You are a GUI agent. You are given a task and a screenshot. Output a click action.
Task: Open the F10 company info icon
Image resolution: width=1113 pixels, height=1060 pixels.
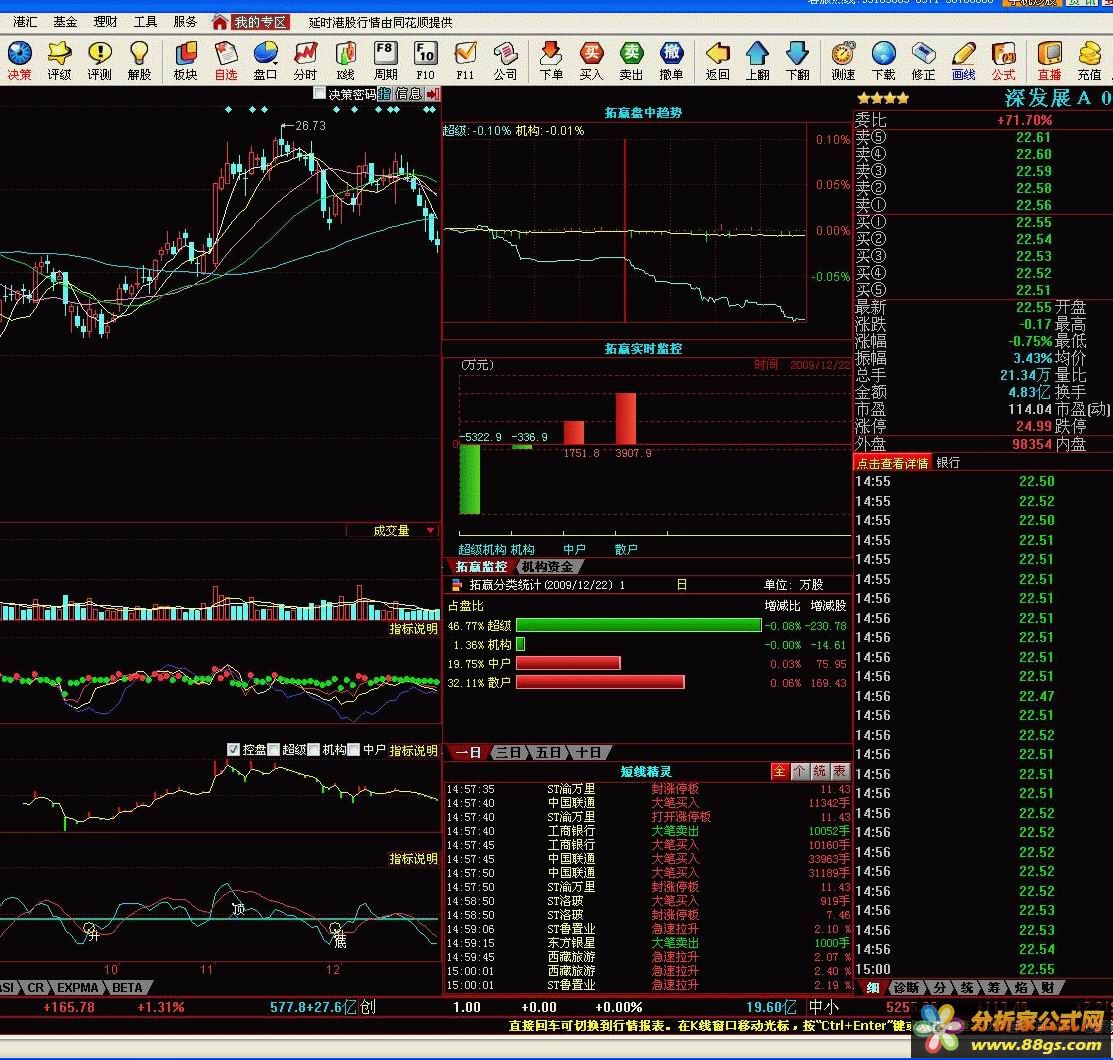tap(425, 60)
